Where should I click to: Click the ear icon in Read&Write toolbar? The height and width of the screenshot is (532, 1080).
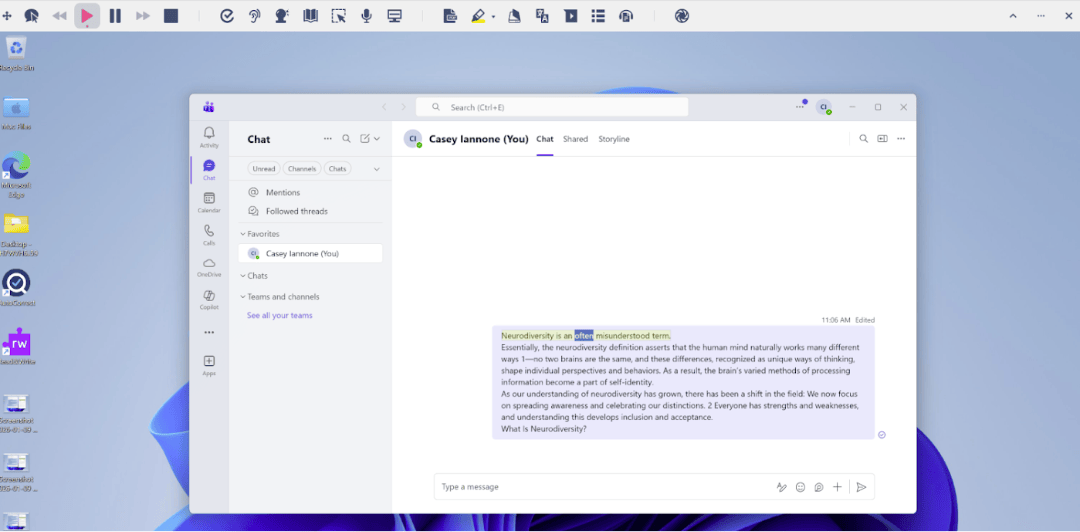pos(255,16)
